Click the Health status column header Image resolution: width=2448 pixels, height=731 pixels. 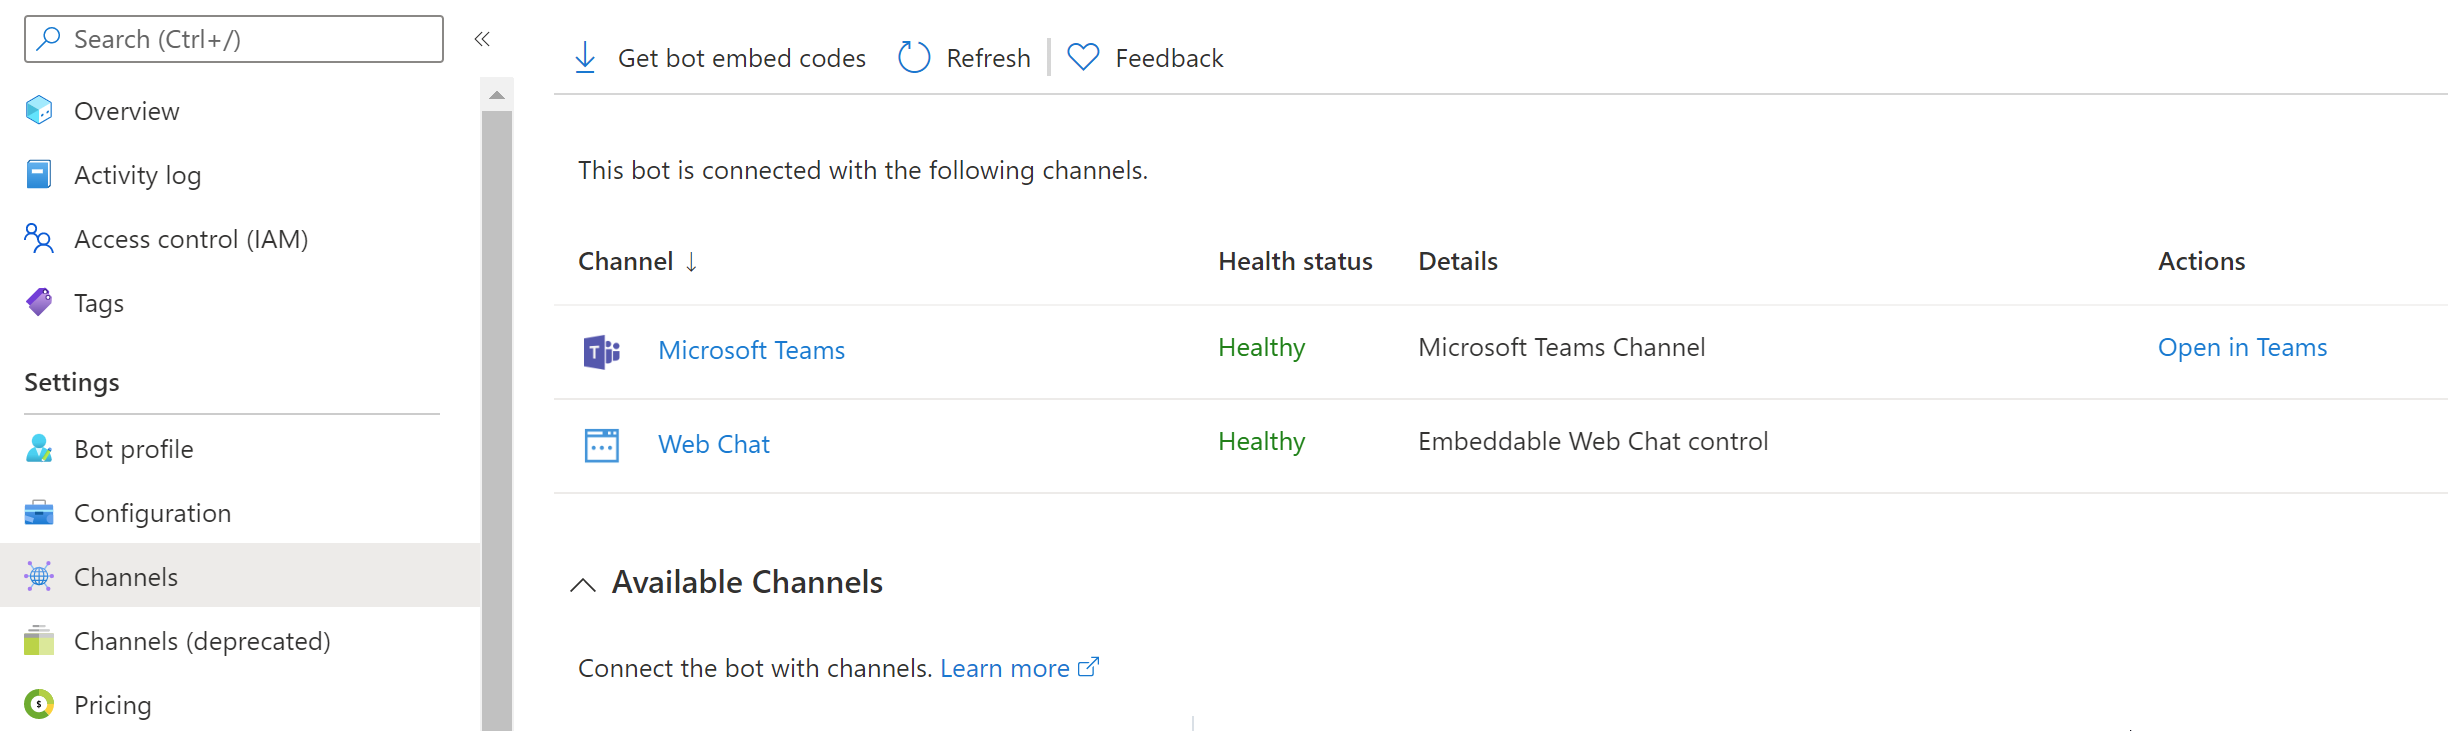tap(1295, 261)
